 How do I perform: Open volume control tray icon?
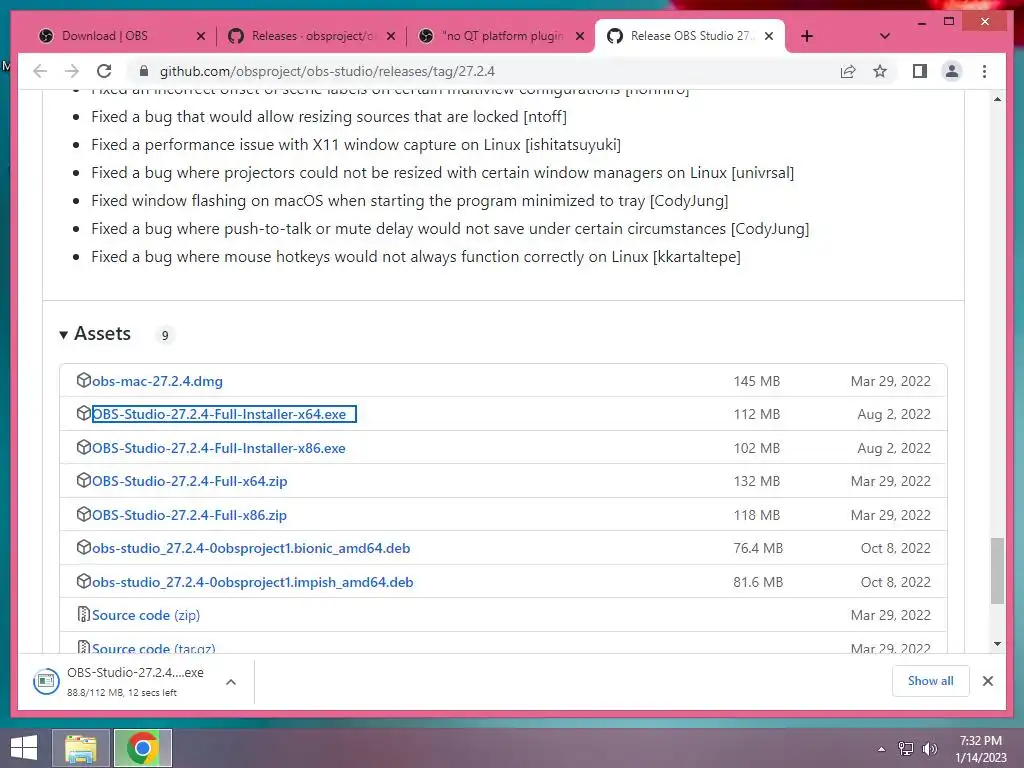[x=930, y=749]
